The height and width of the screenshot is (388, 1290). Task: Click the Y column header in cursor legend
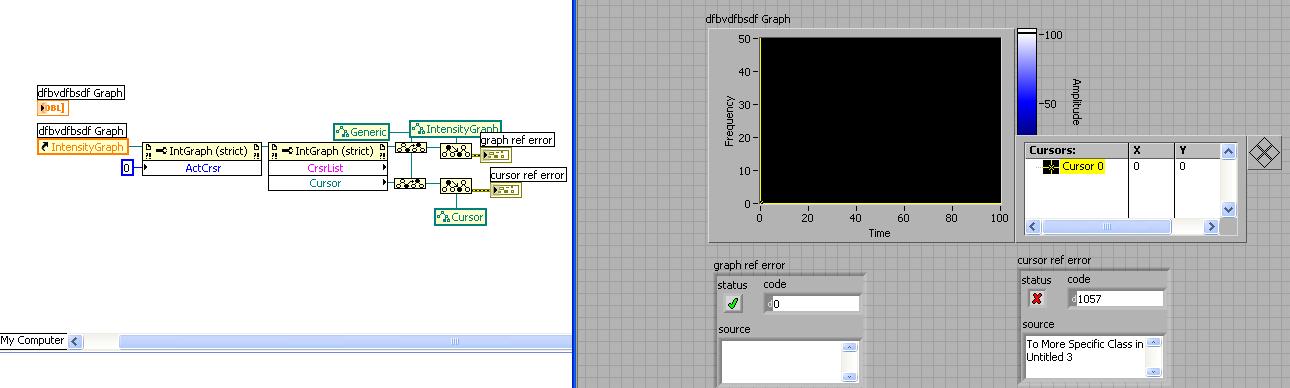point(1198,150)
